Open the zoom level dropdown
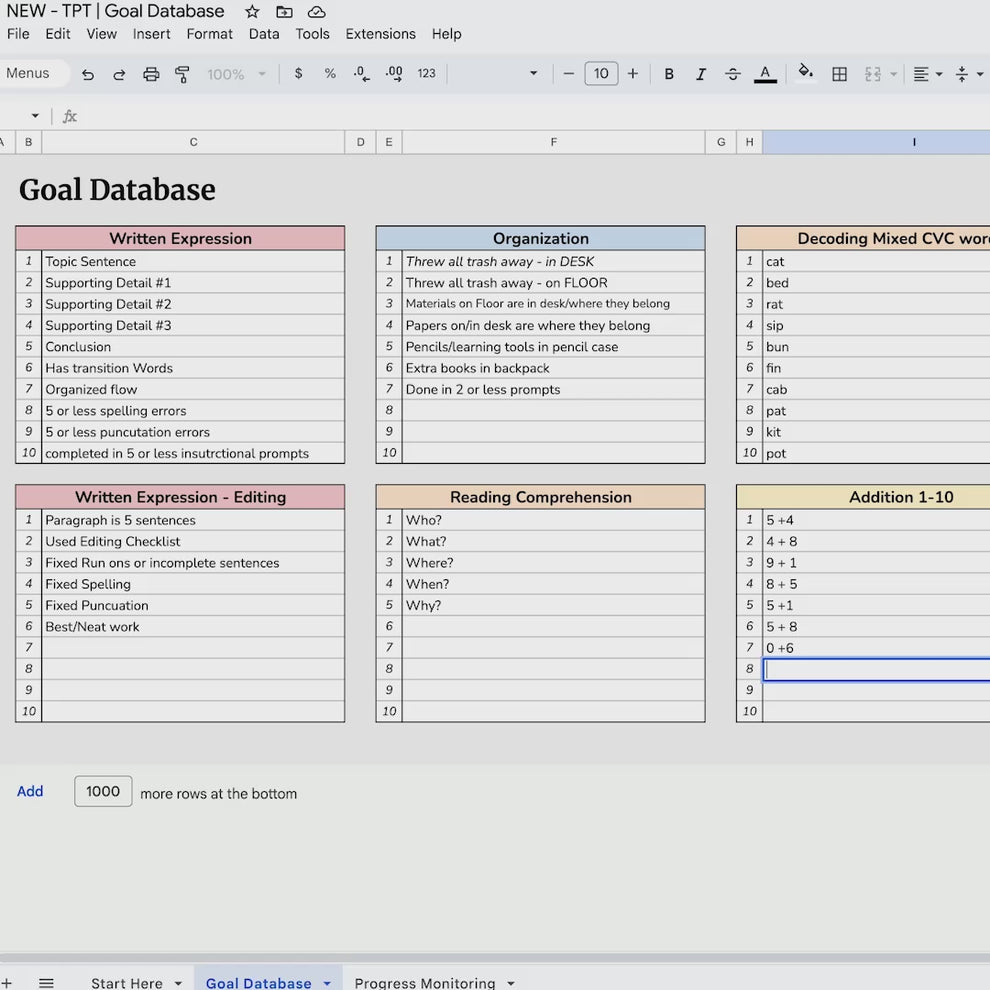 point(236,75)
